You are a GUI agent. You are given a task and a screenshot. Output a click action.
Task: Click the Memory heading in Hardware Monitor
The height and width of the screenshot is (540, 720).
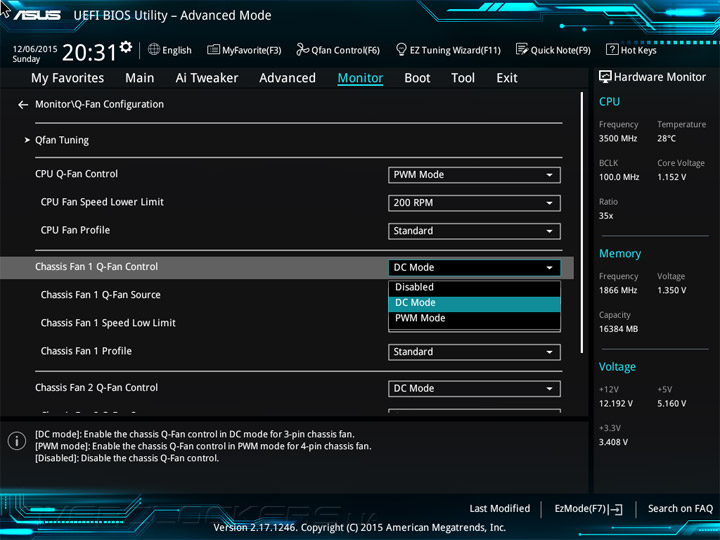coord(620,254)
